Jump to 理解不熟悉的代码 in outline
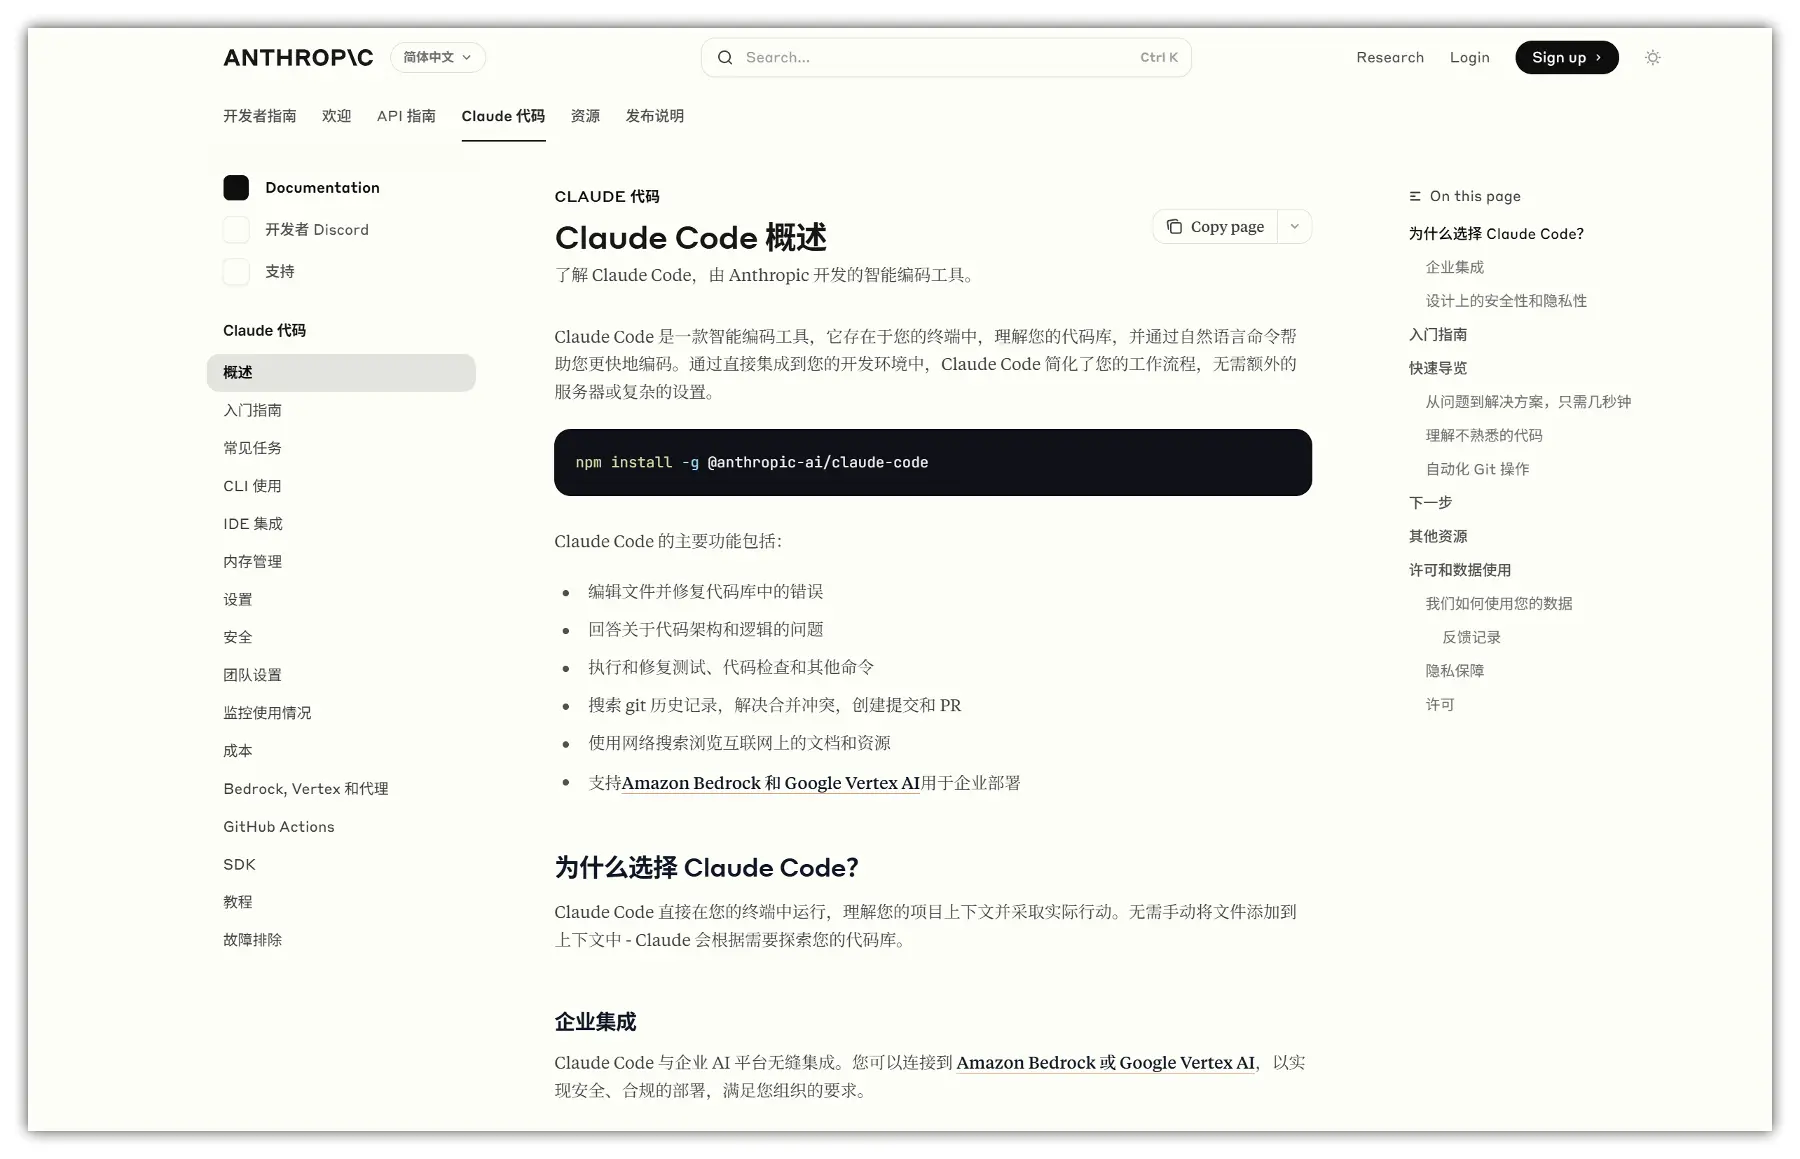 (x=1484, y=436)
